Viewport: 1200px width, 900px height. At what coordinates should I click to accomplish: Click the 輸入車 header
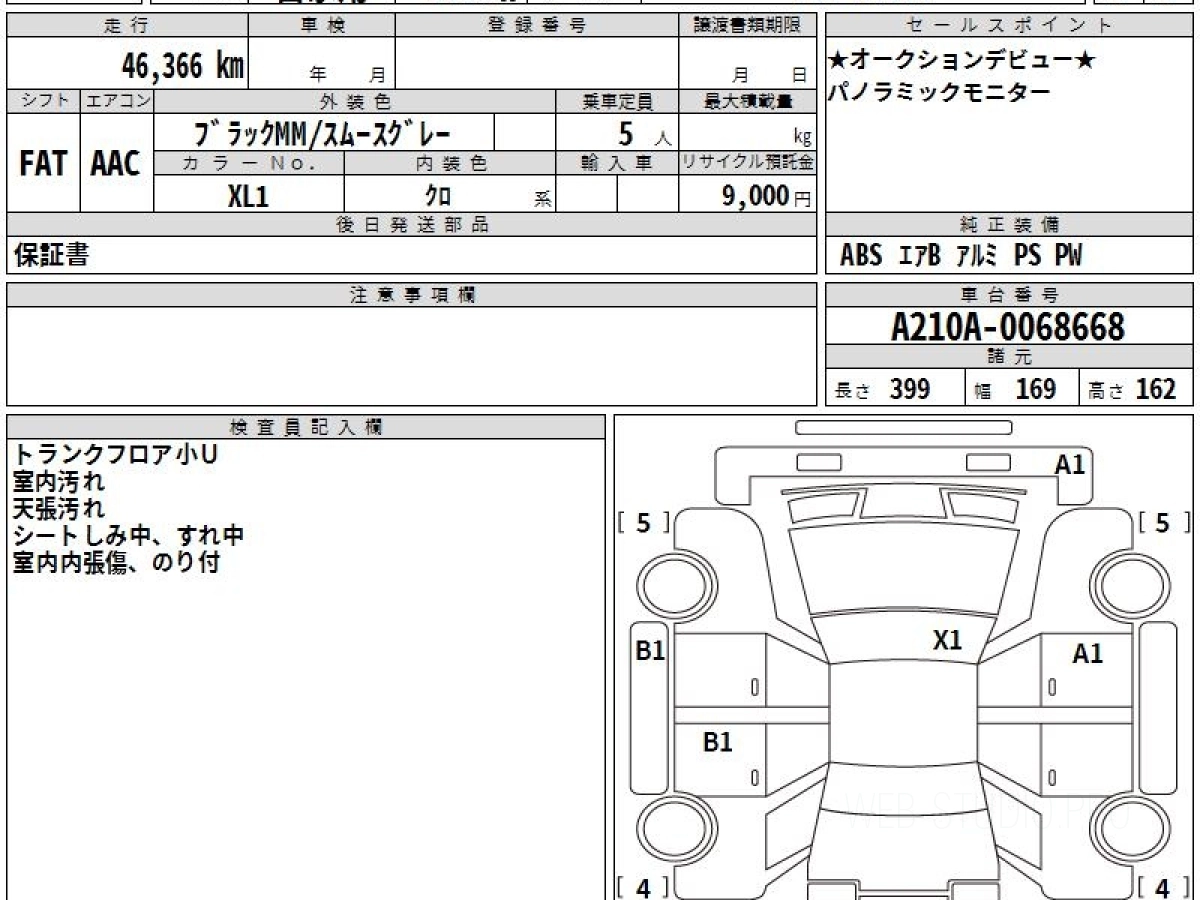point(617,163)
